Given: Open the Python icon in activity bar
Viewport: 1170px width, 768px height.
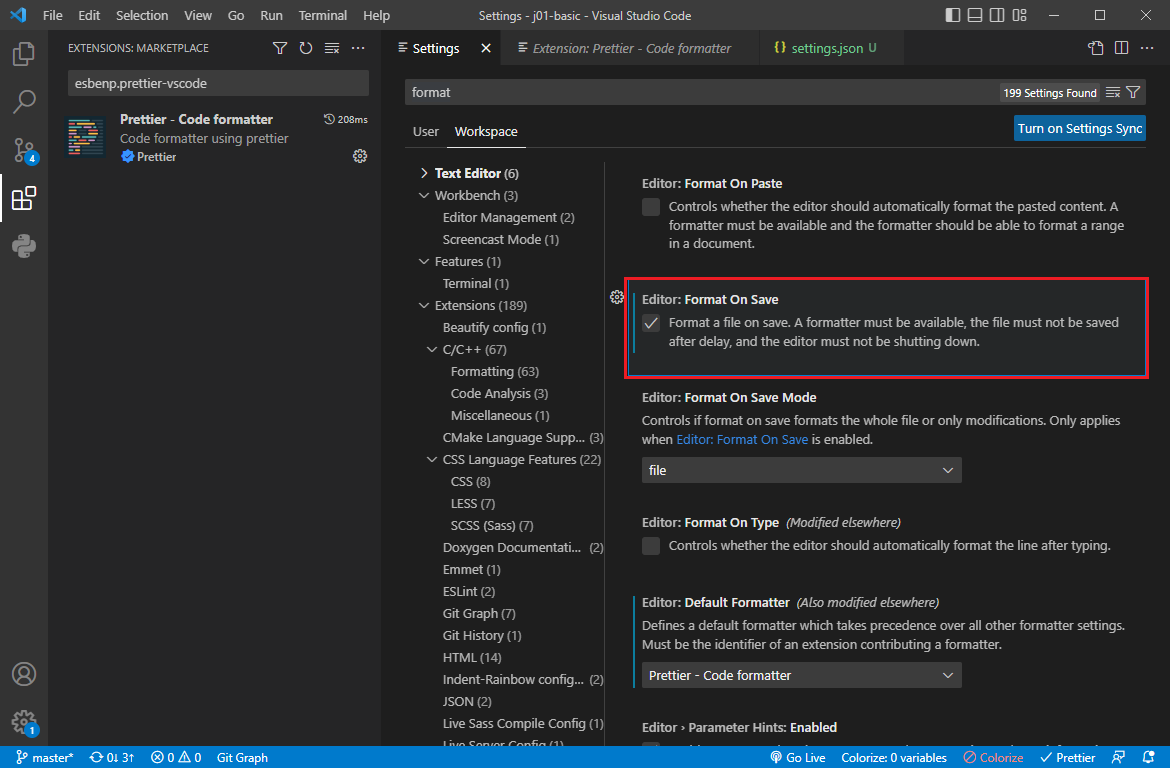Looking at the screenshot, I should pyautogui.click(x=24, y=246).
